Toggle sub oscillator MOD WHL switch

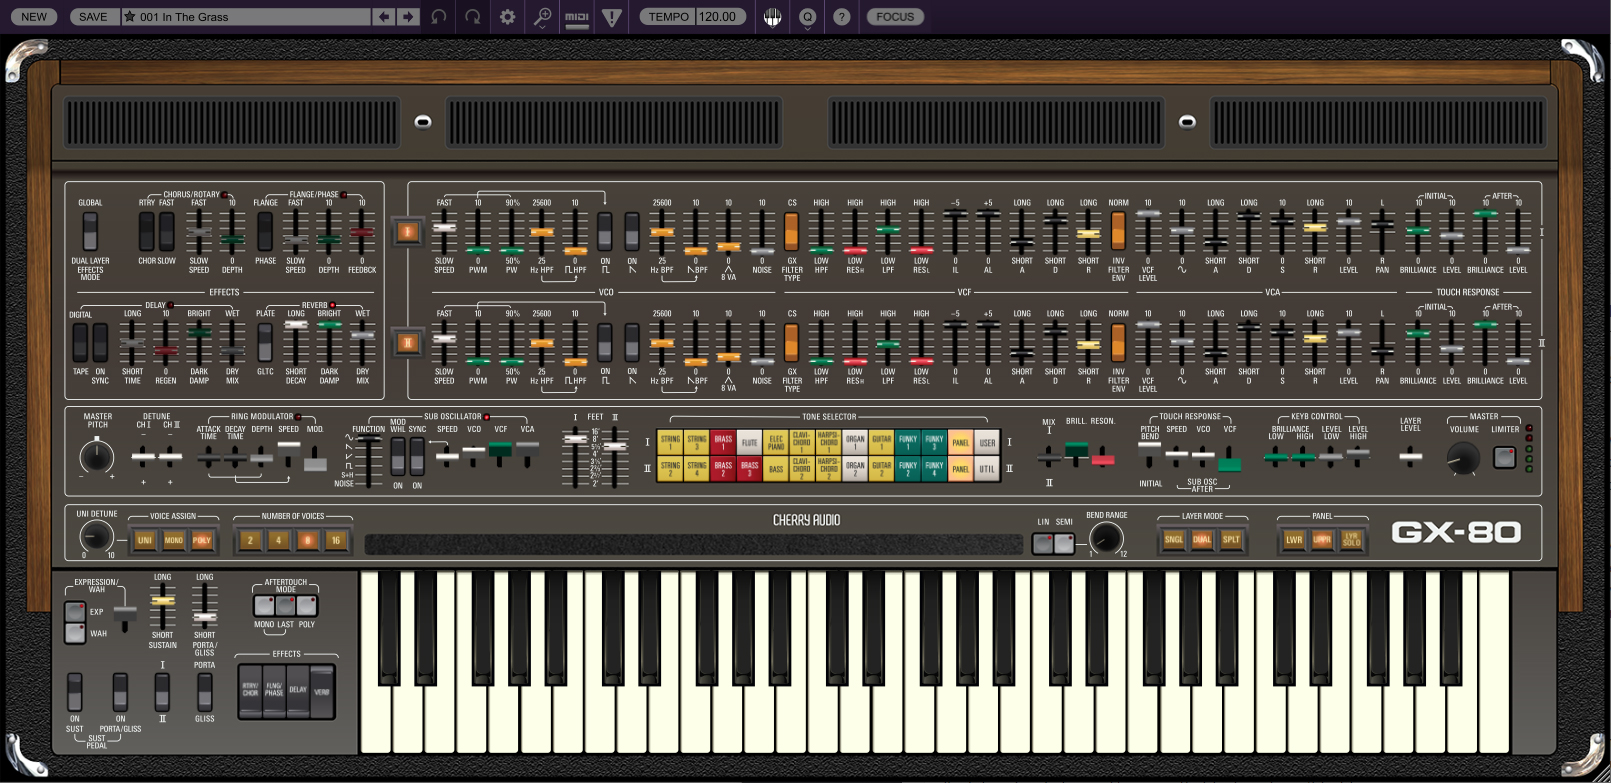coord(398,457)
